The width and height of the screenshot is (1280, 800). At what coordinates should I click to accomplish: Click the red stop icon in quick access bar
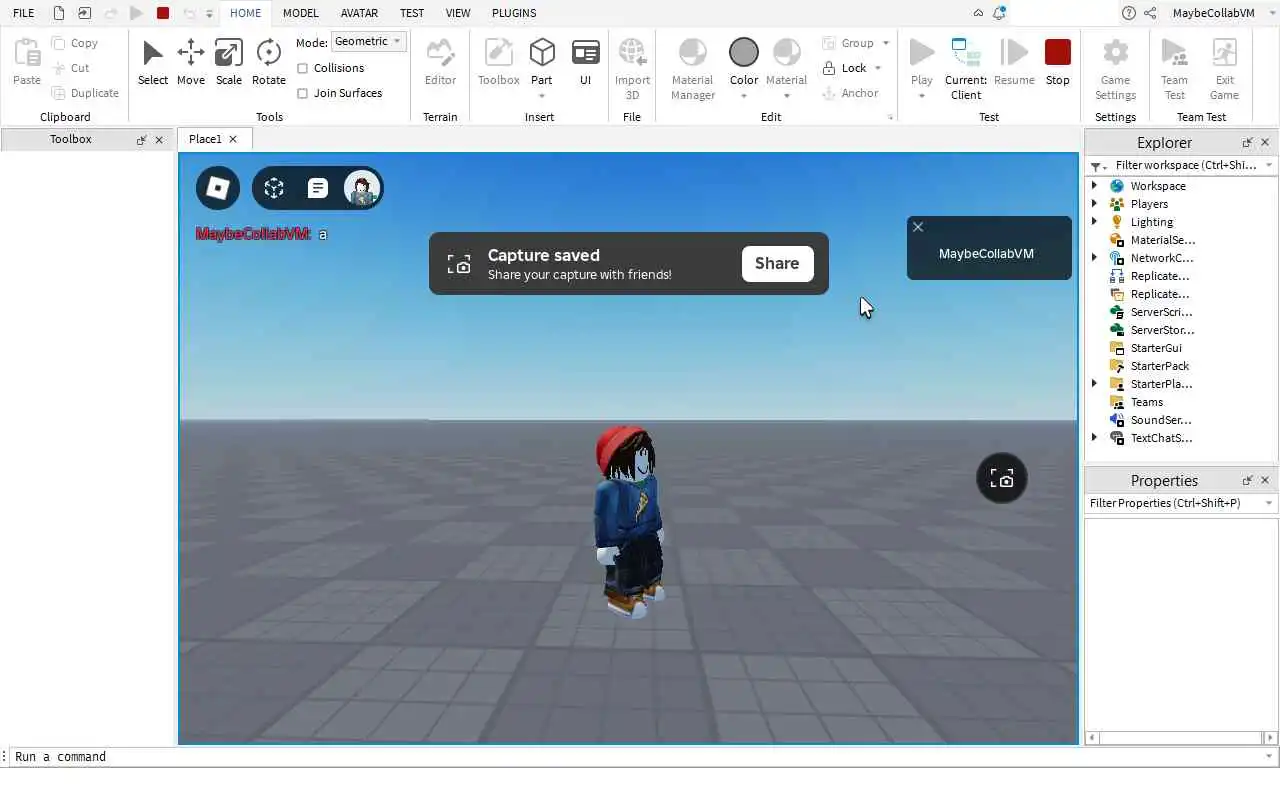[x=163, y=13]
